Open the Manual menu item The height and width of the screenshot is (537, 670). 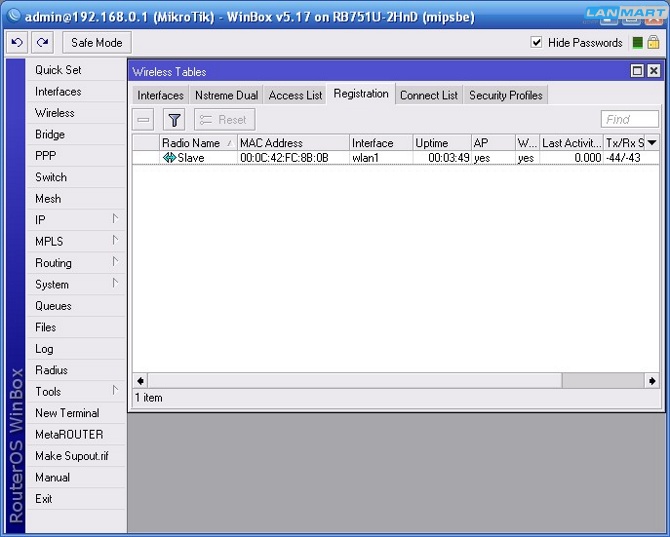tap(76, 477)
